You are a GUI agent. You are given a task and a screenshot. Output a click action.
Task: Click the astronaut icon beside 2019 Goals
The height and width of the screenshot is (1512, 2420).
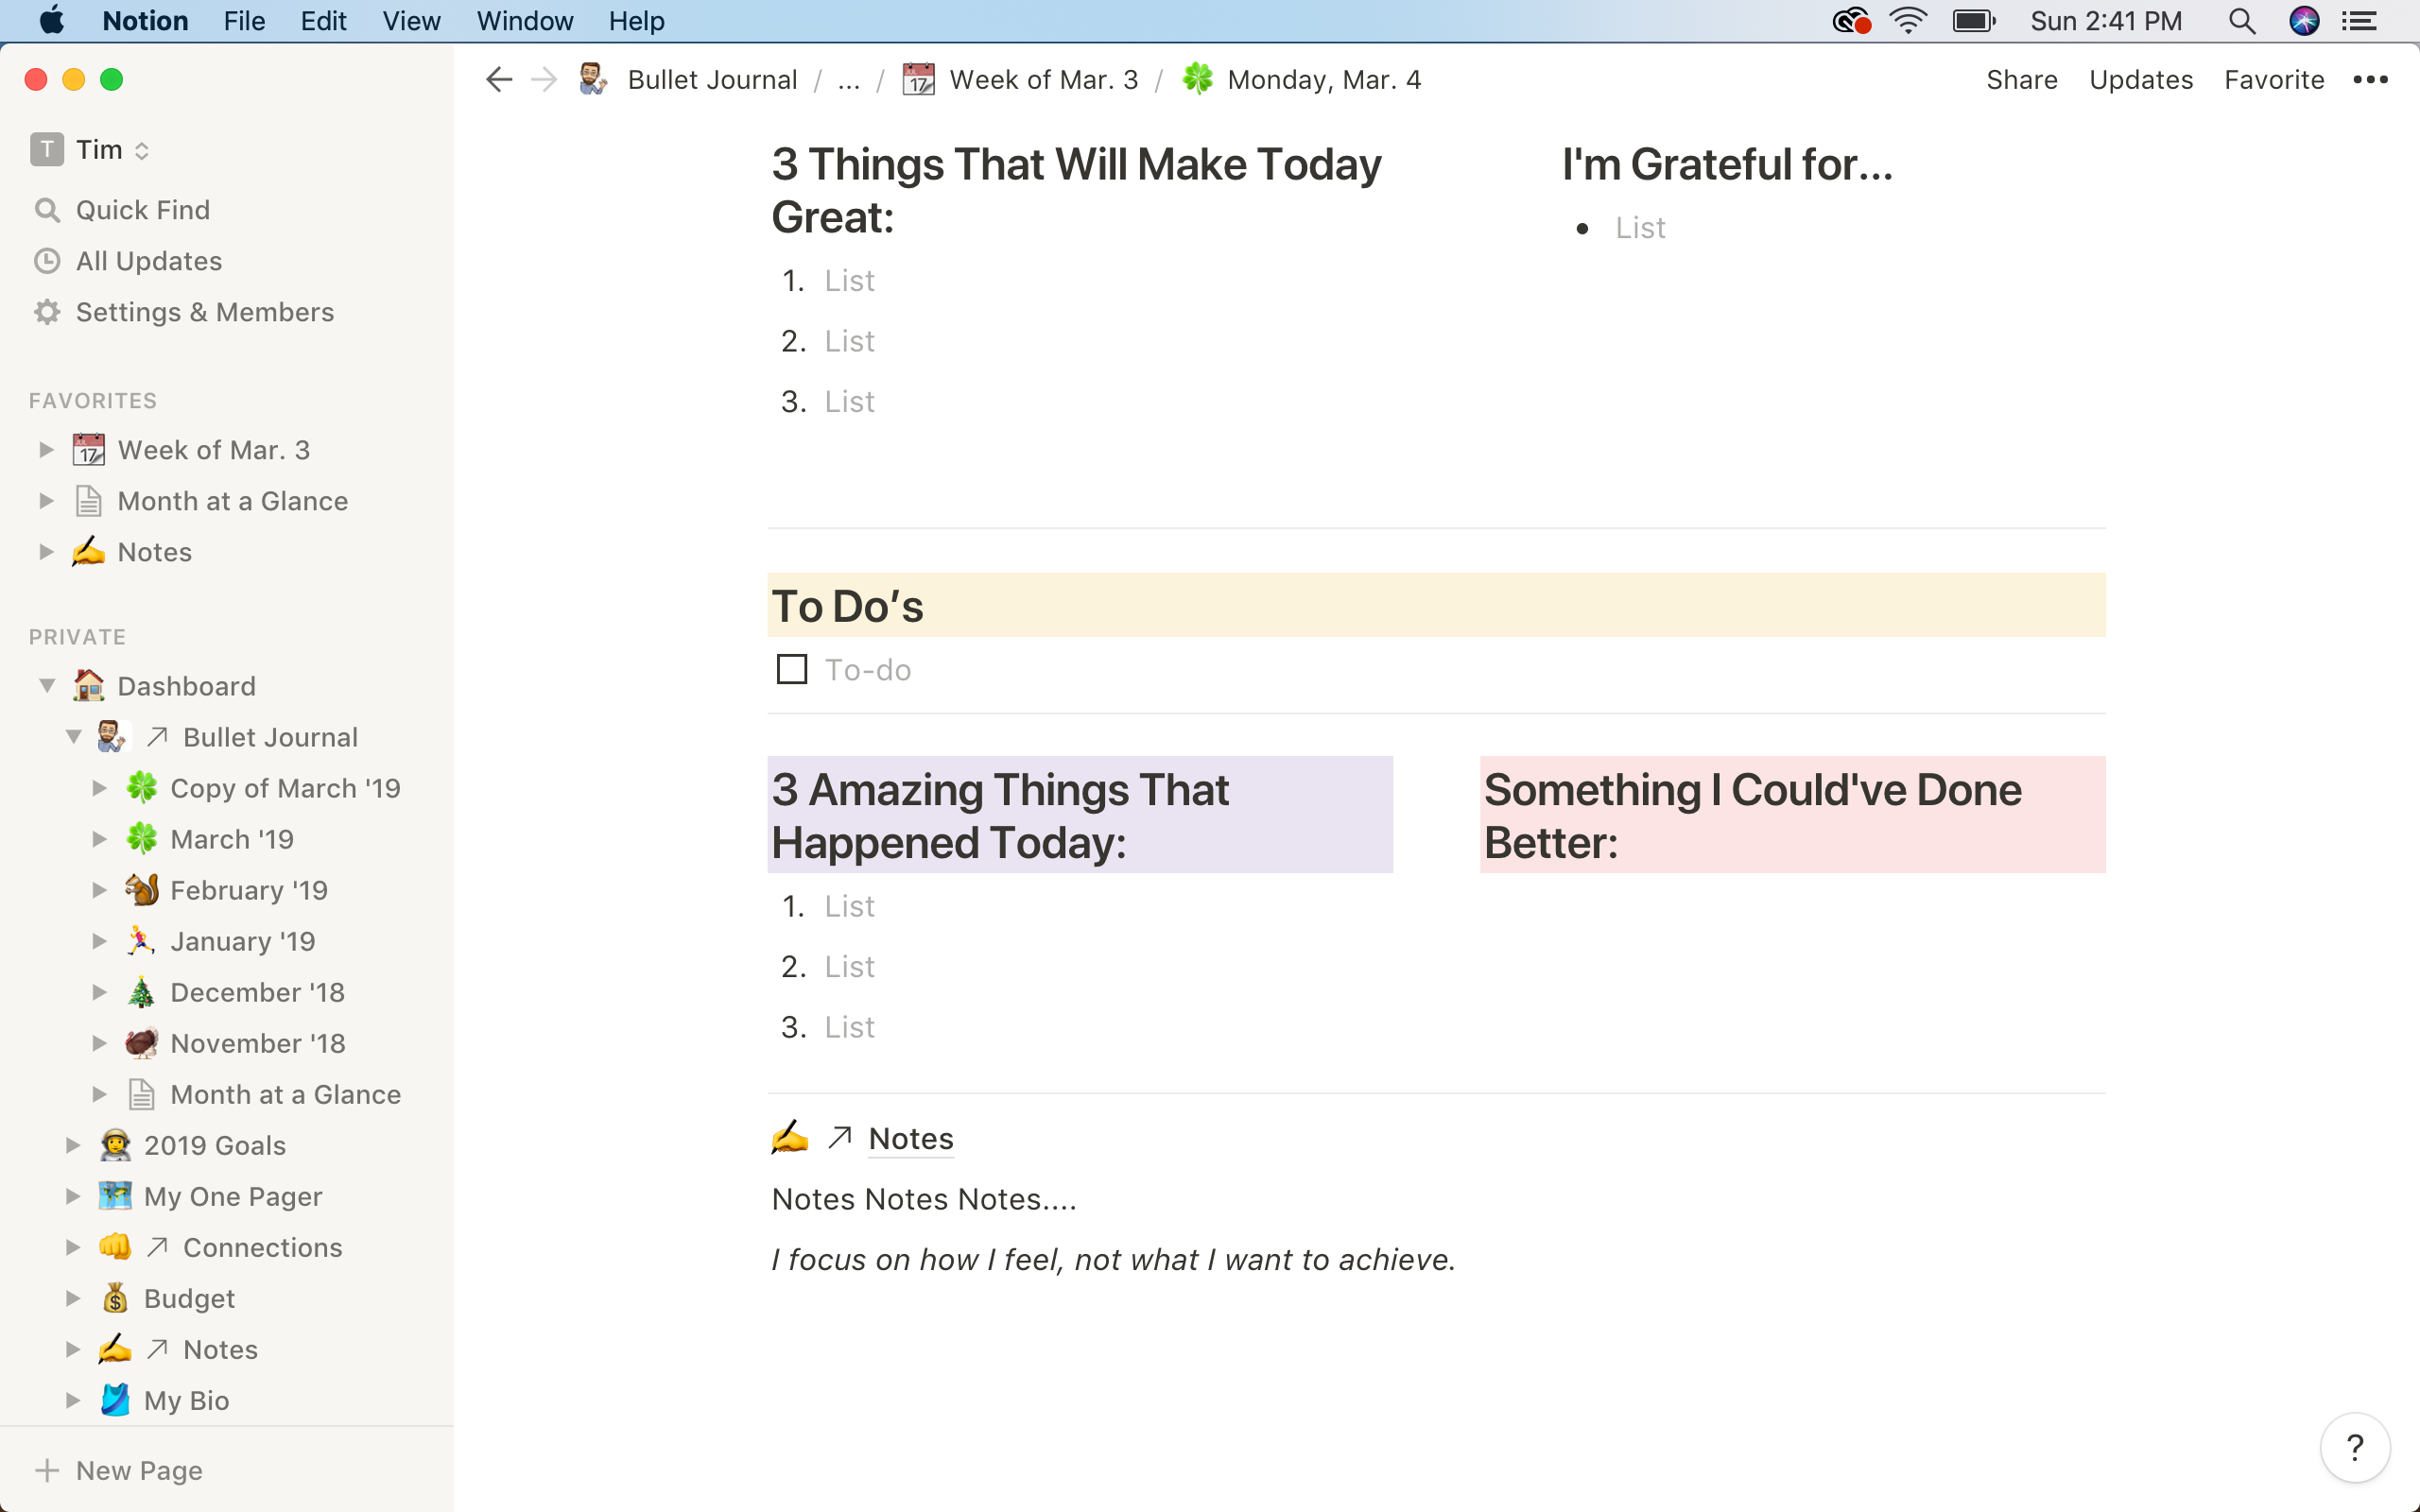[115, 1145]
